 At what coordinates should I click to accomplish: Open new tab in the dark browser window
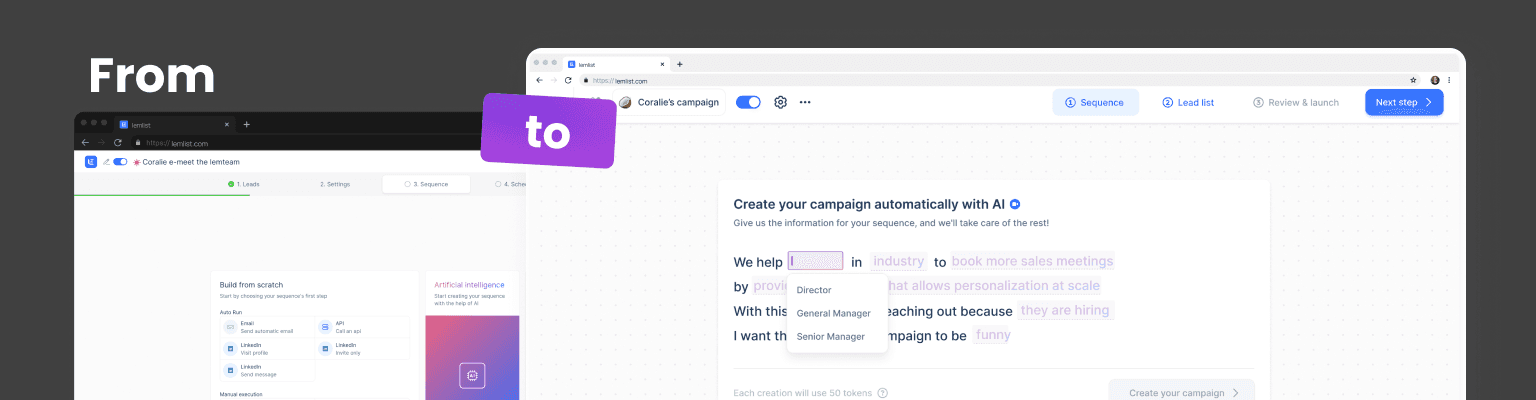[x=247, y=124]
